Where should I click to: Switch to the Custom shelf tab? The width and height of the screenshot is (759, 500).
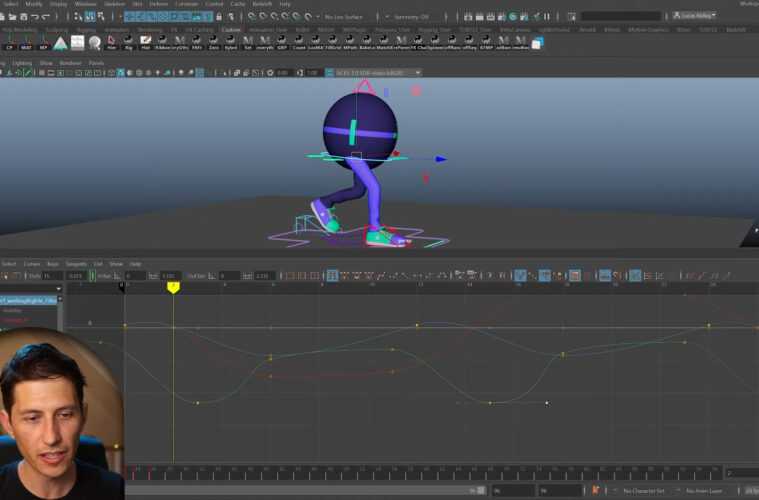point(231,30)
